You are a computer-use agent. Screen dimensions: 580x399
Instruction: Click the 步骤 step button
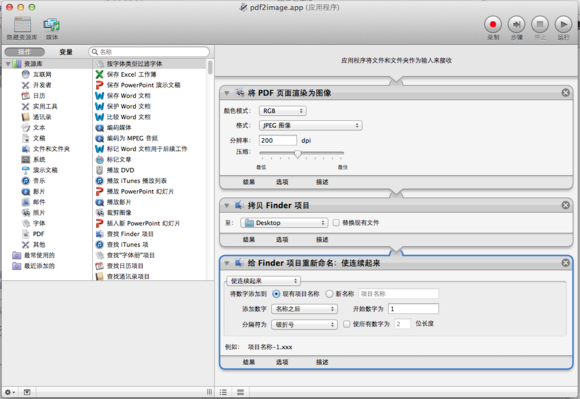point(516,24)
